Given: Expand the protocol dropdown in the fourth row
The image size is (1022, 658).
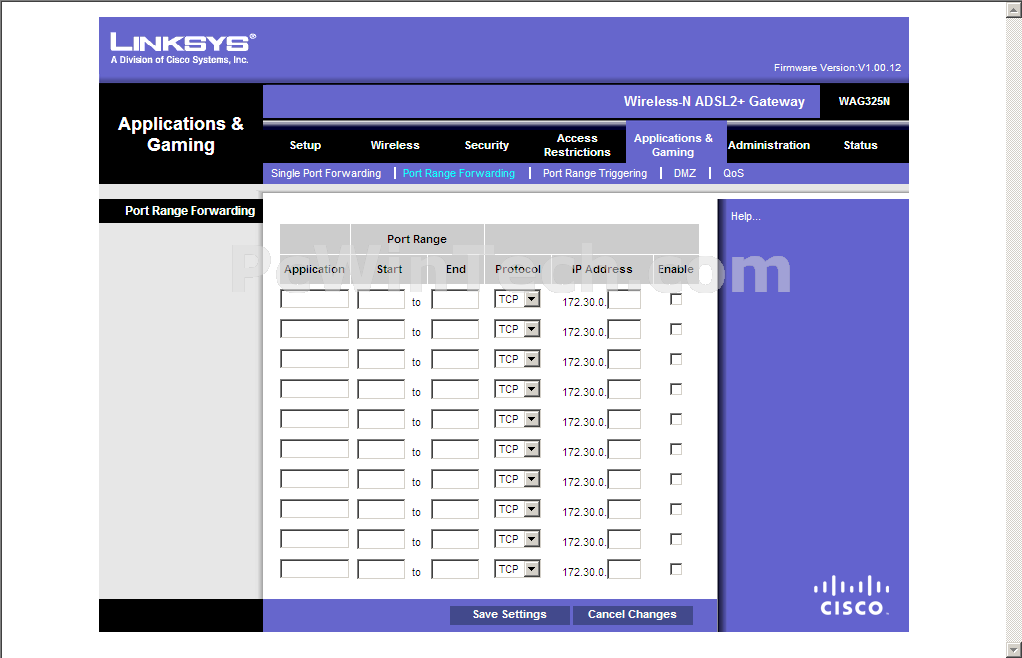Looking at the screenshot, I should [x=518, y=389].
